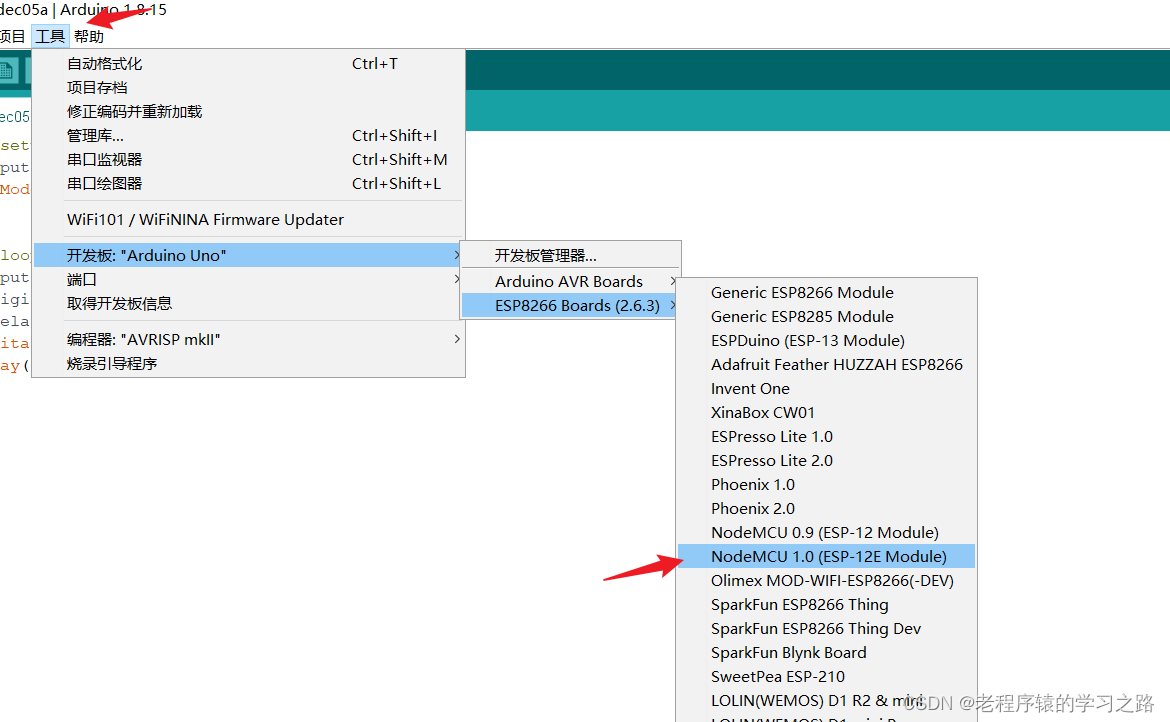Viewport: 1170px width, 722px height.
Task: Expand 开发板: "Arduino Uno" submenu
Action: (x=249, y=255)
